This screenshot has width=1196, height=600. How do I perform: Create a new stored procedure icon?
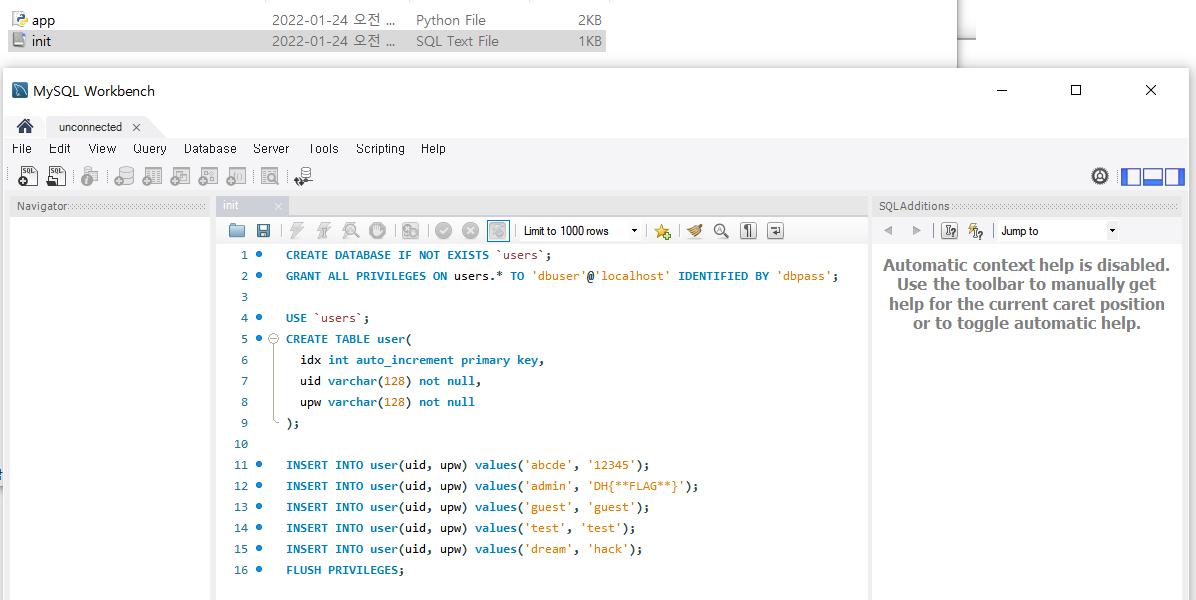click(x=208, y=176)
